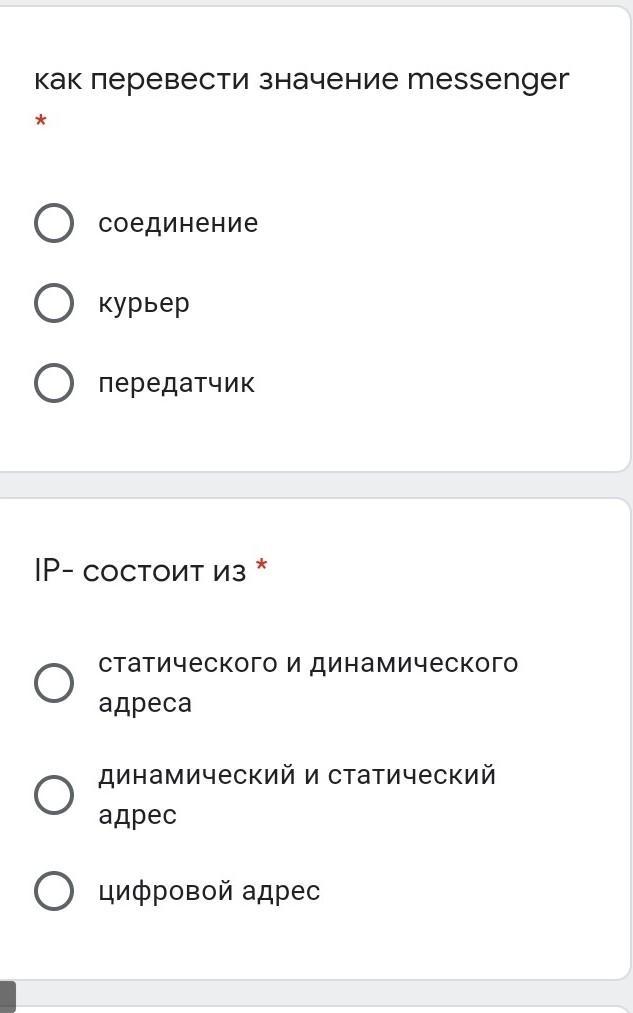Screen dimensions: 633x1013
Task: Choose radio for статического и динамического адреса
Action: point(54,683)
